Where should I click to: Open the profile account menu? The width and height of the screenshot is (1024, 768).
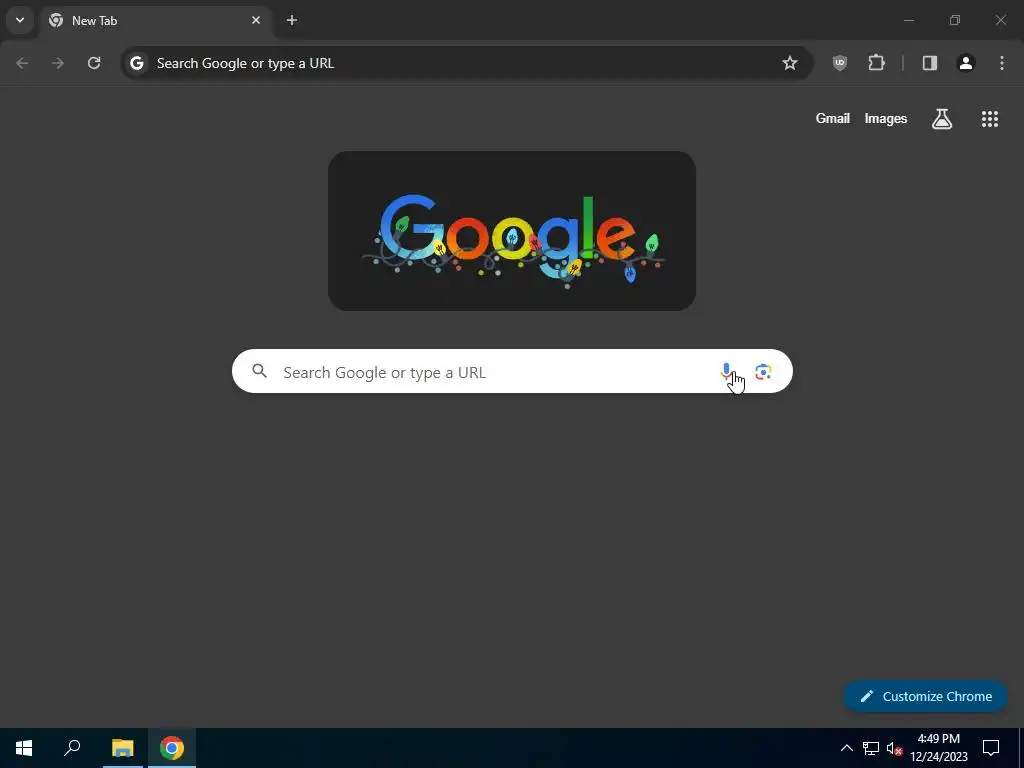pos(966,63)
